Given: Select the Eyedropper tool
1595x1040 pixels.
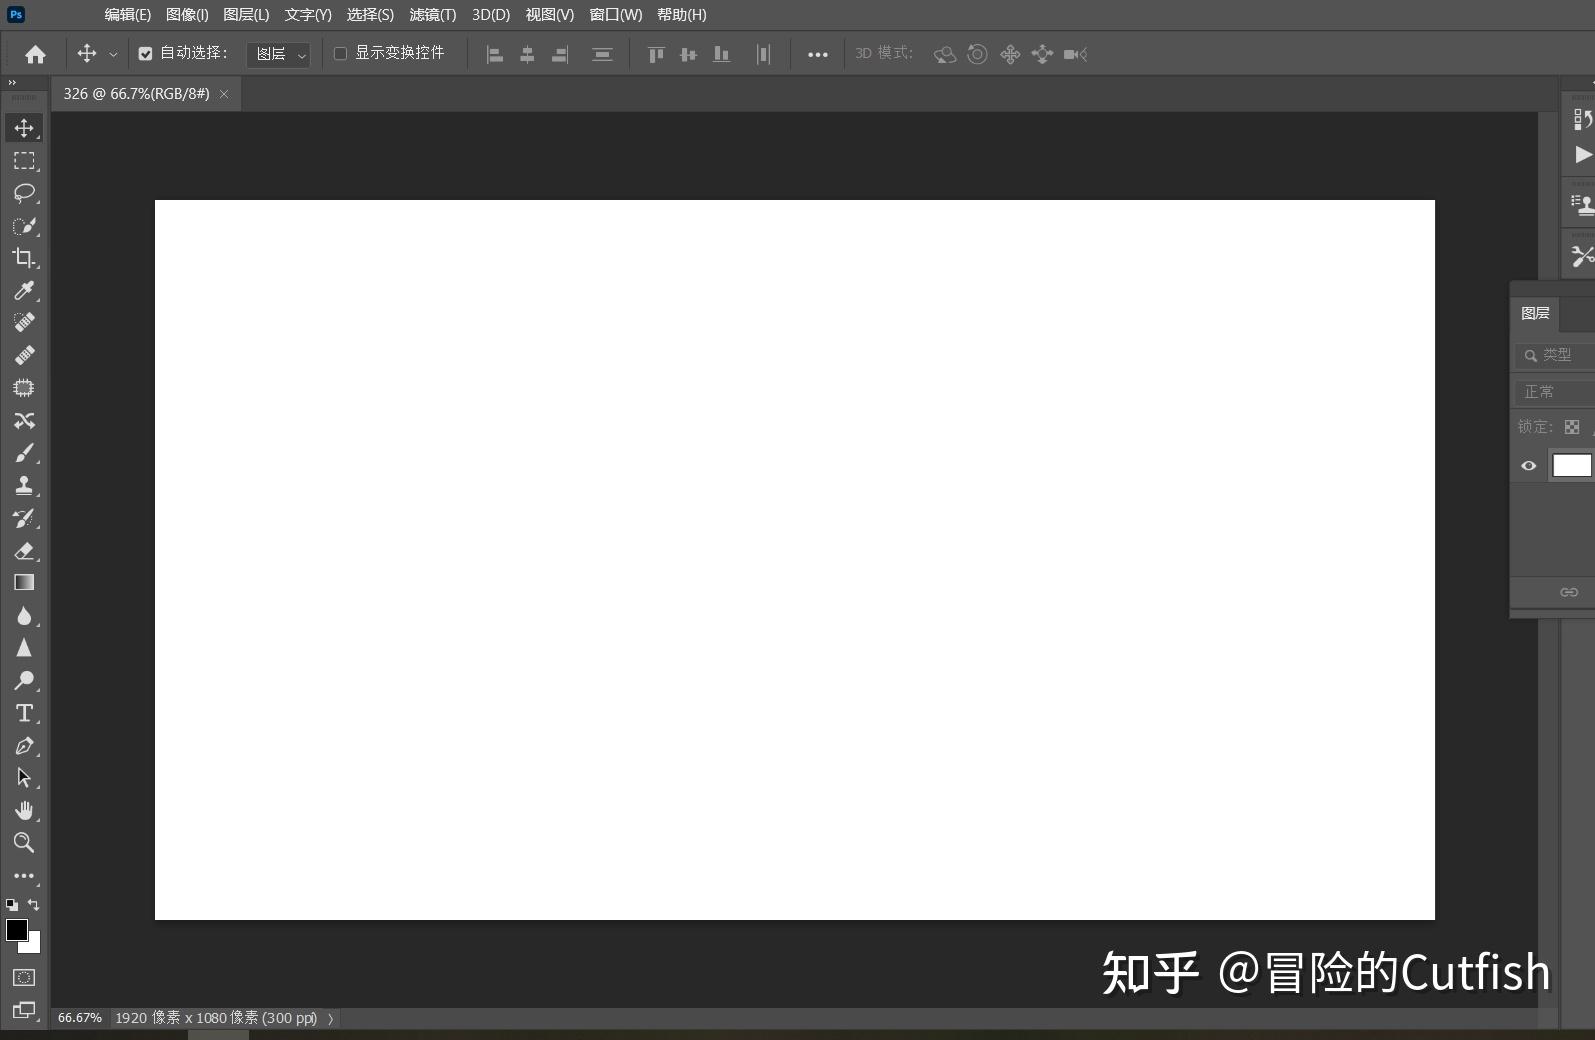Looking at the screenshot, I should pos(24,291).
